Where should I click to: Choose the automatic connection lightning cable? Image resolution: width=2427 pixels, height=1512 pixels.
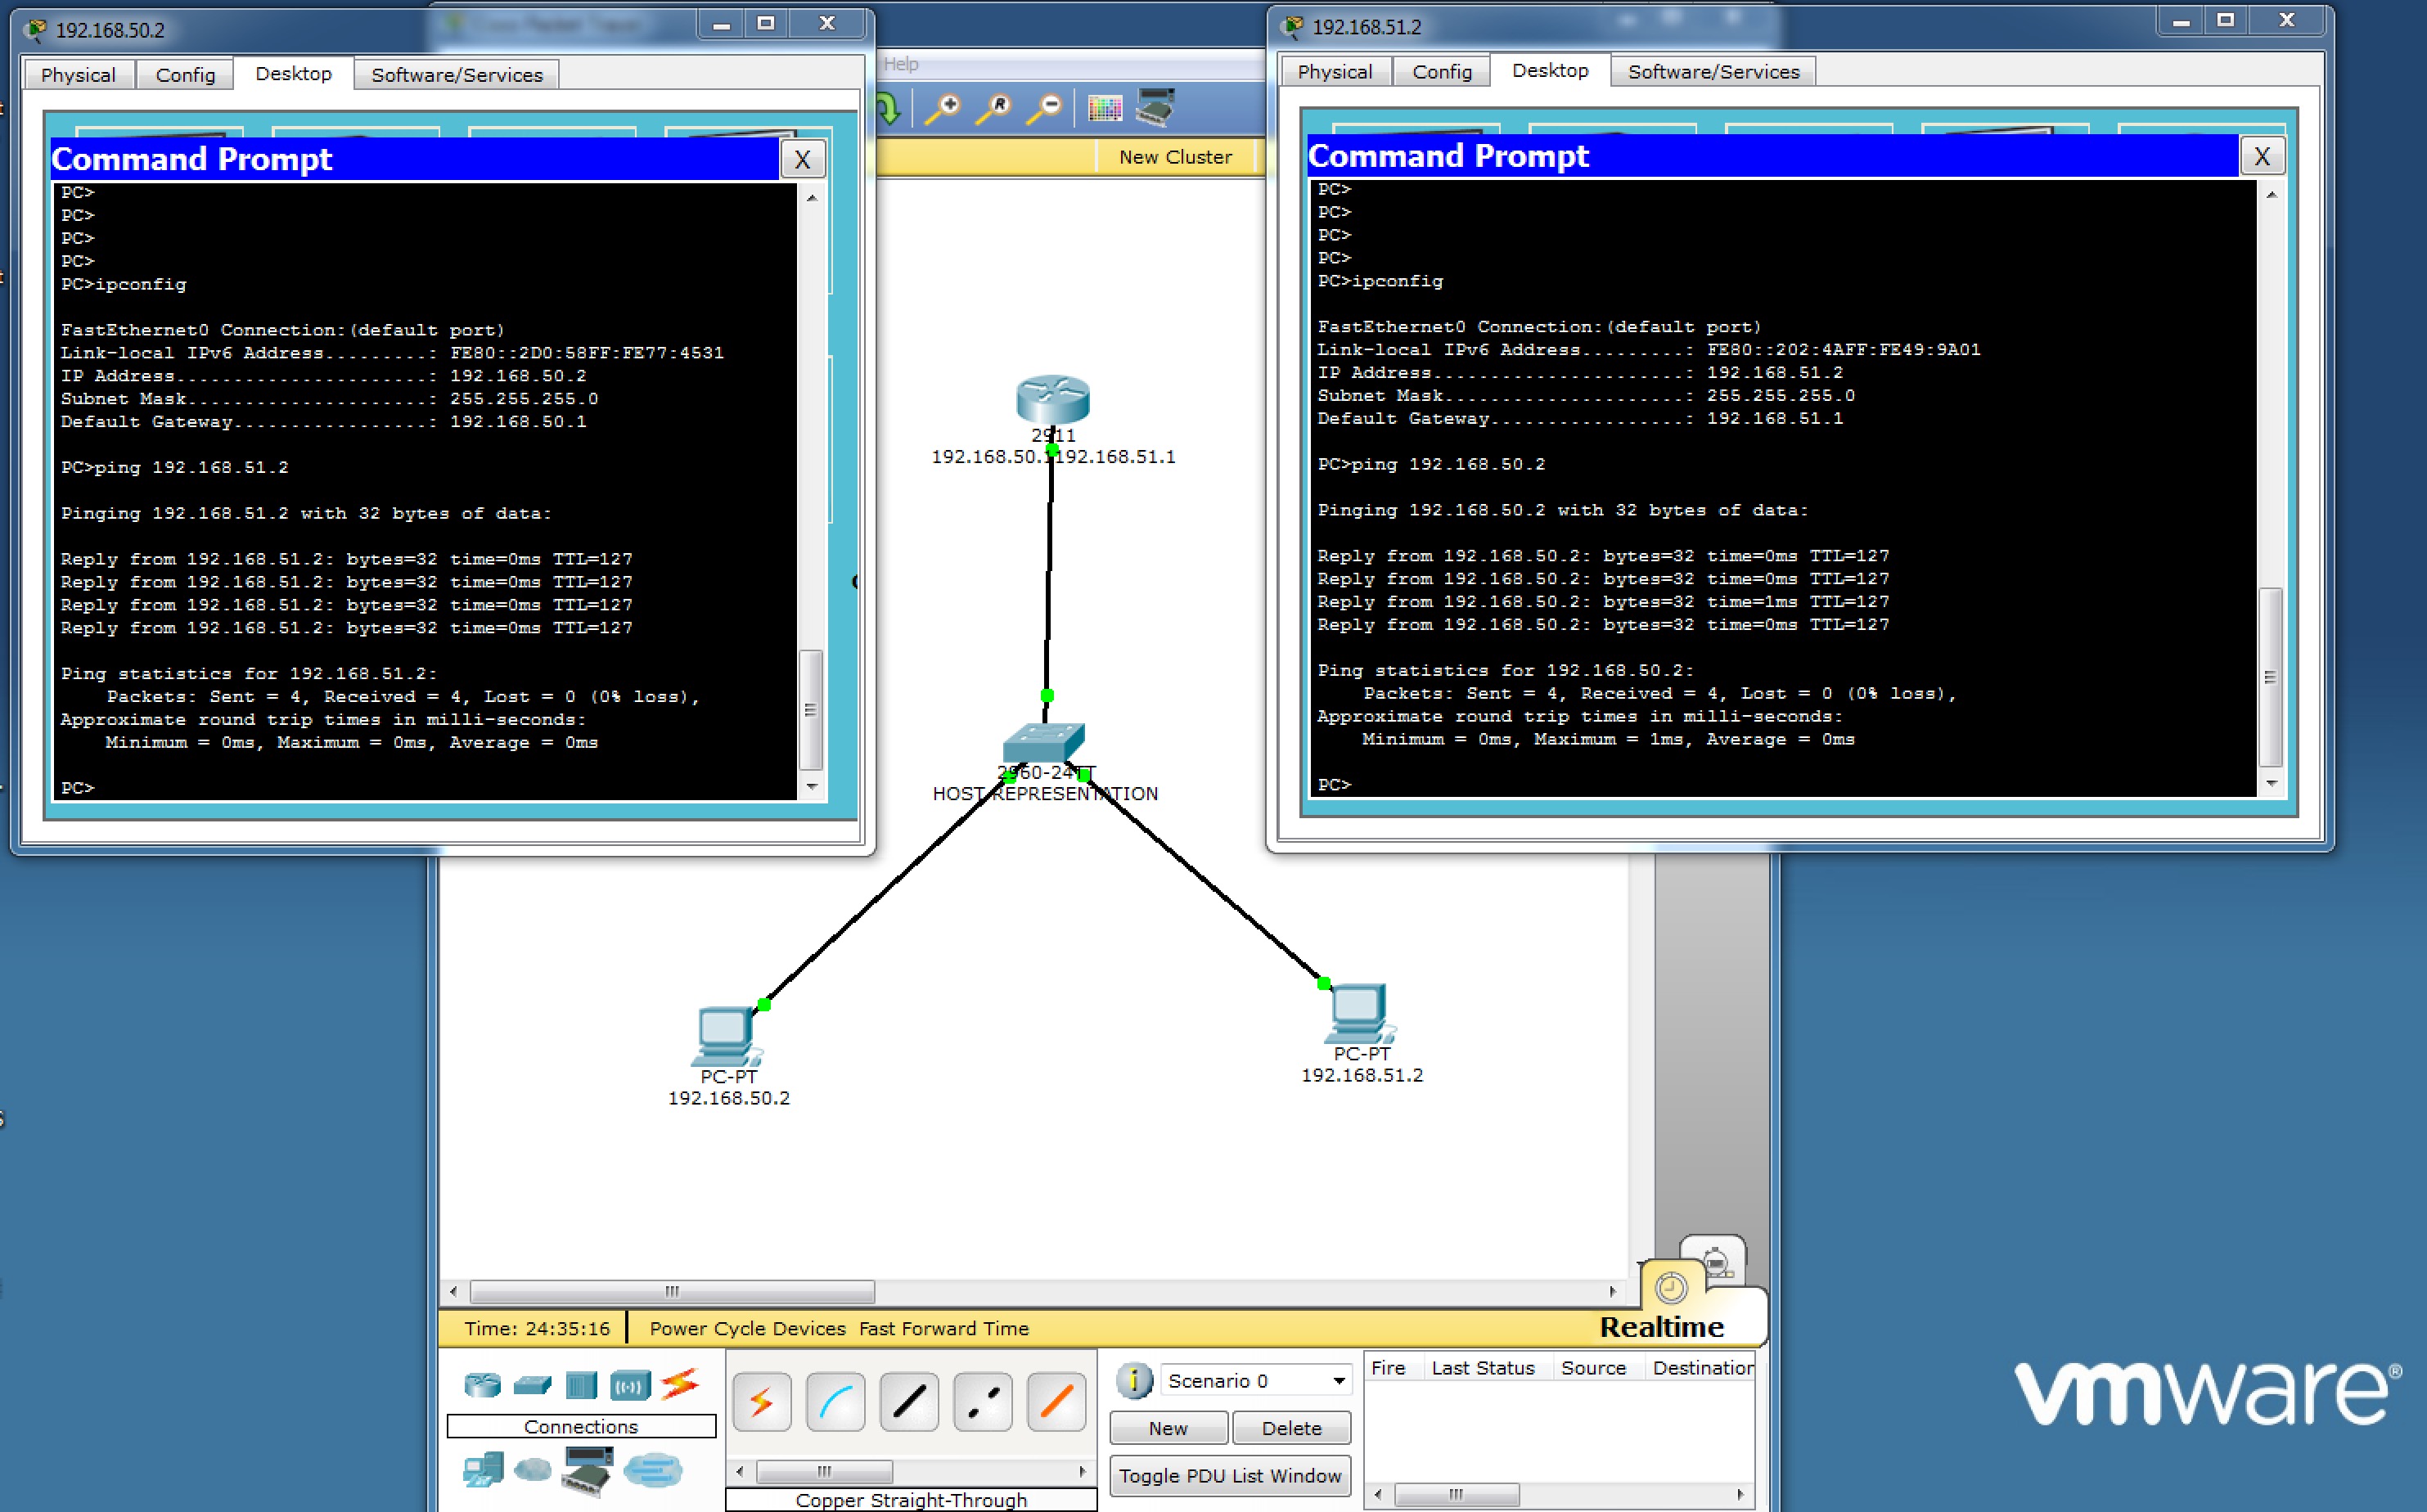coord(762,1402)
